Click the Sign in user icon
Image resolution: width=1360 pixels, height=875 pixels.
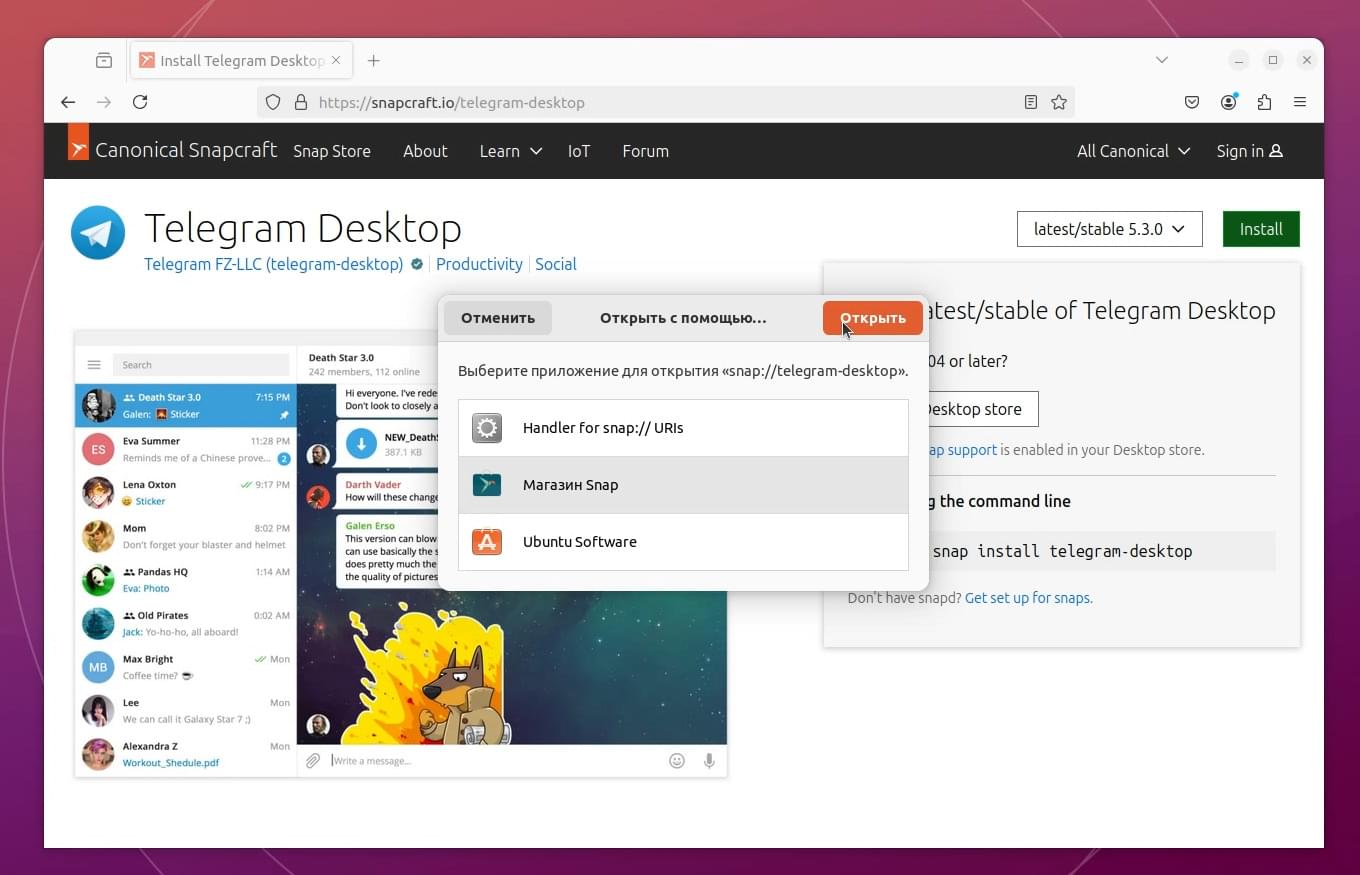[x=1276, y=151]
